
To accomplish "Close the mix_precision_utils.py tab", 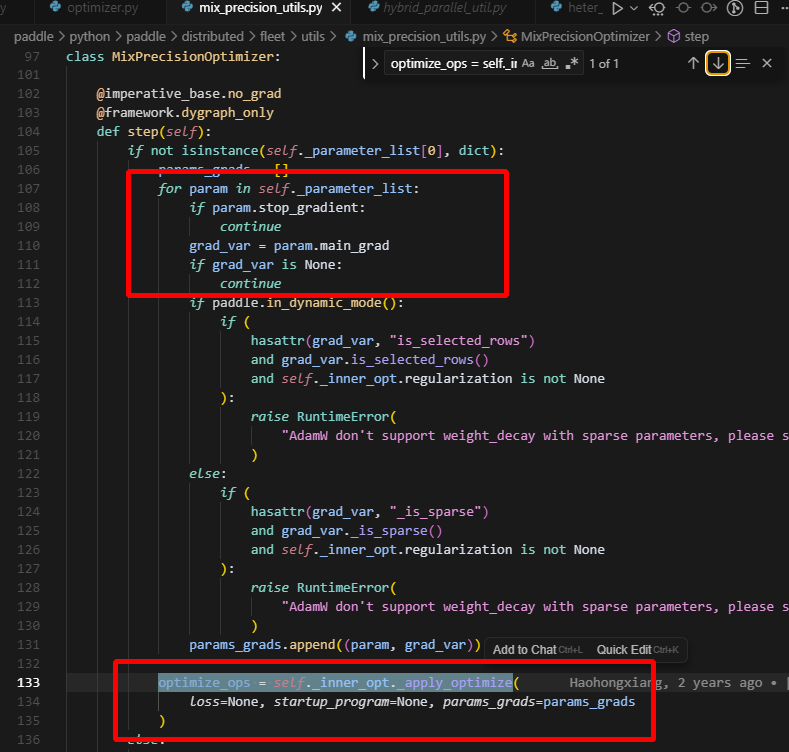I will 338,9.
